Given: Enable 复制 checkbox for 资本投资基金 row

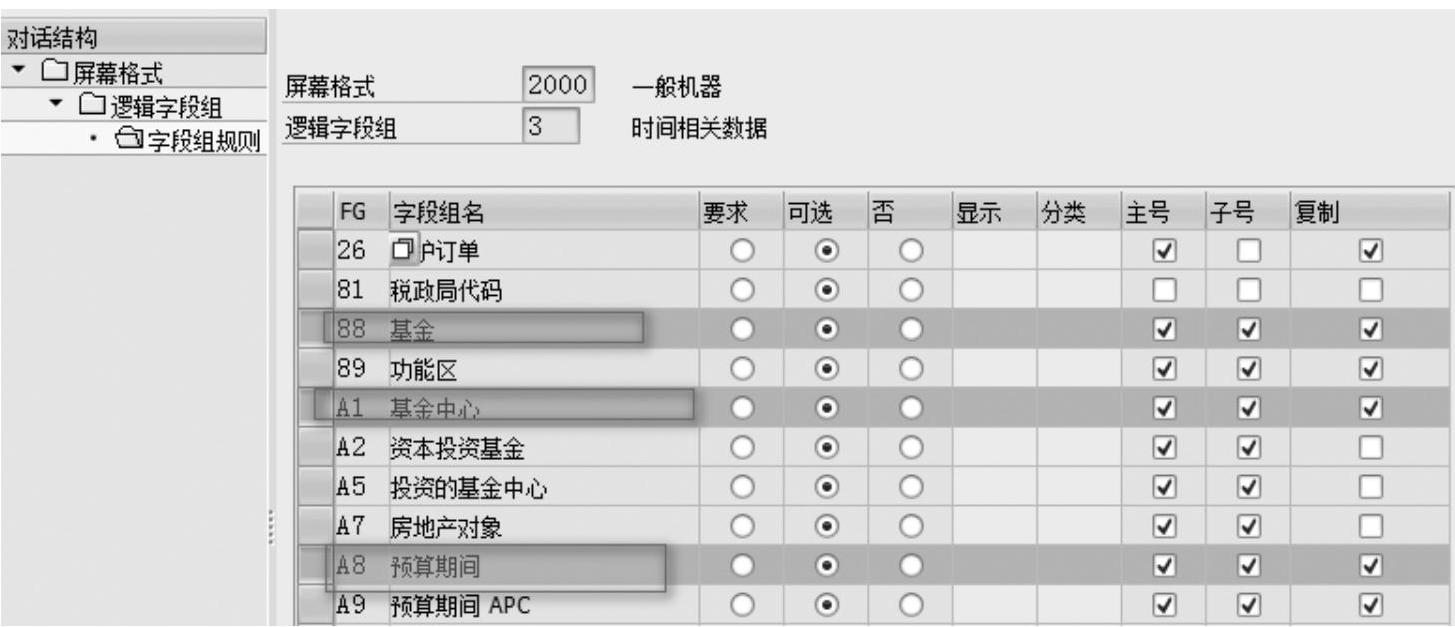Looking at the screenshot, I should point(1371,448).
